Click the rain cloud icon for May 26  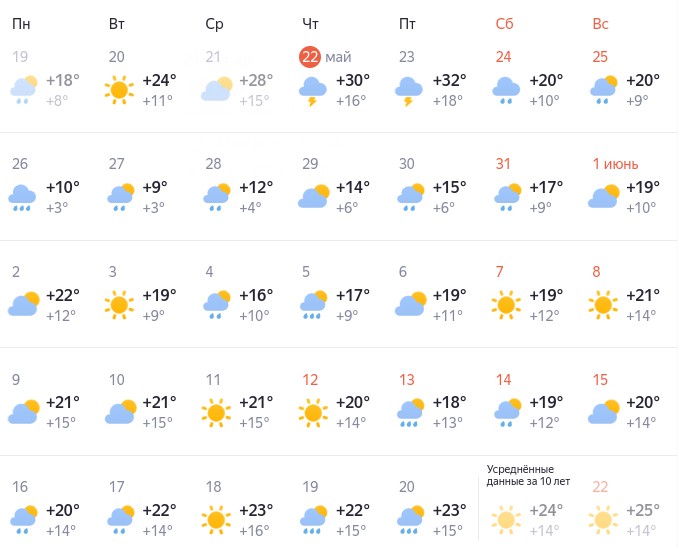click(24, 198)
